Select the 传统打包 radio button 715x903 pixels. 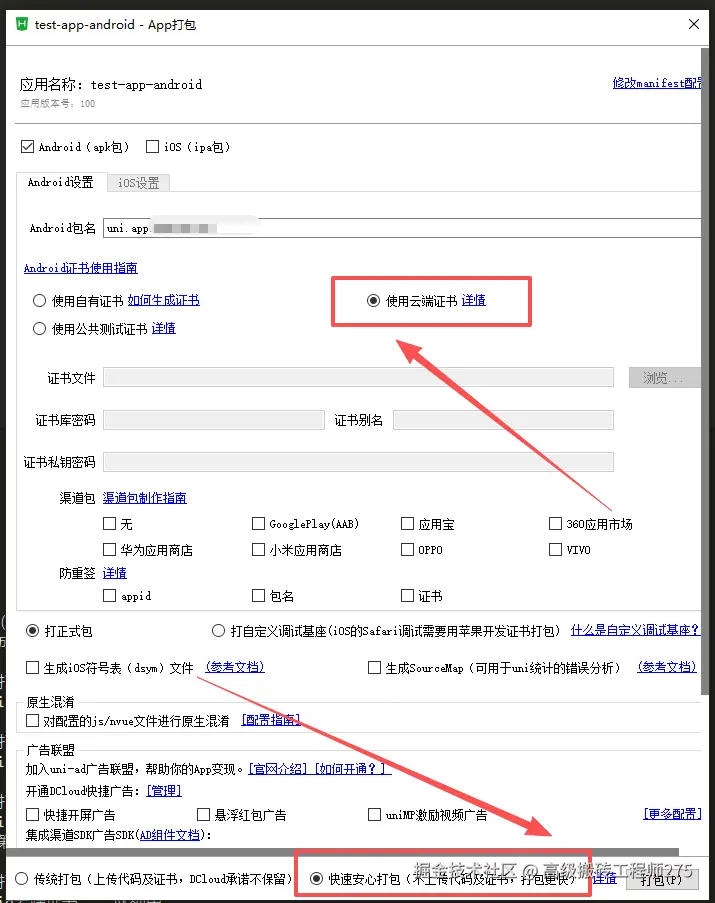(x=21, y=879)
